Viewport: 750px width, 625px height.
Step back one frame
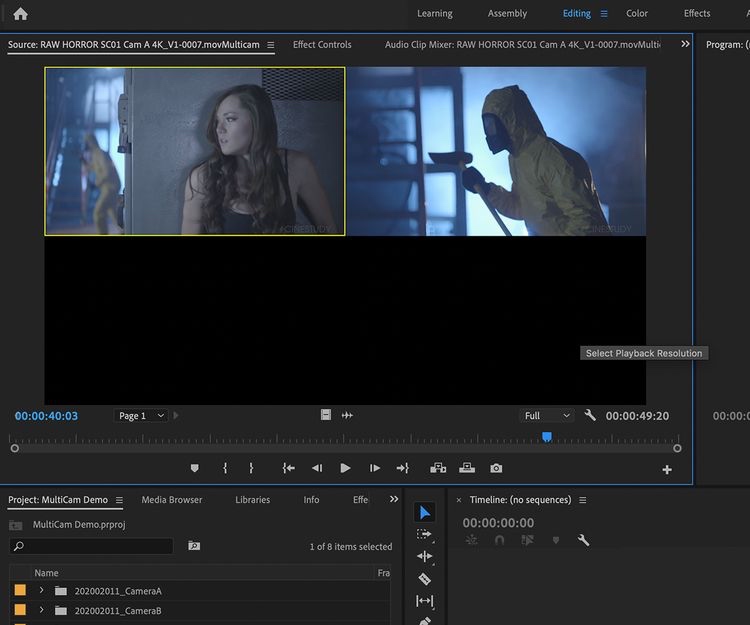click(317, 468)
